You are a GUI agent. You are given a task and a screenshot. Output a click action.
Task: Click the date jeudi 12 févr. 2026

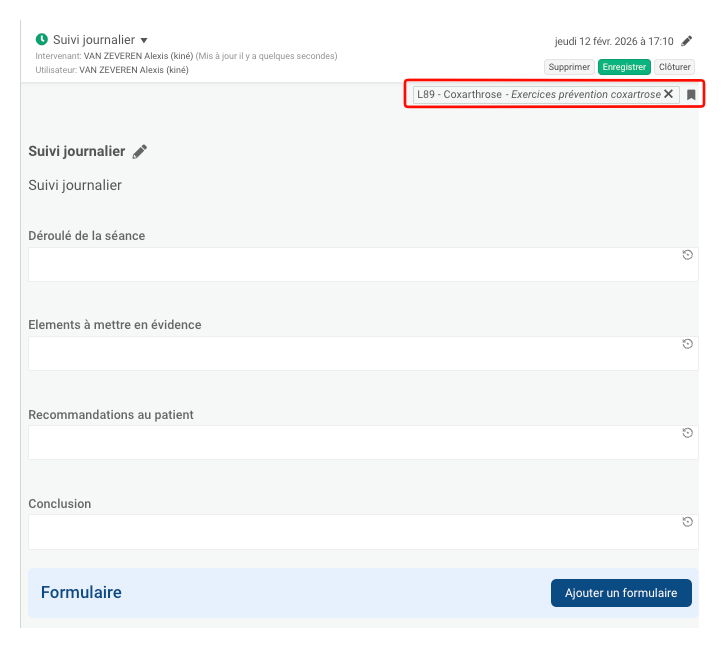[x=613, y=41]
